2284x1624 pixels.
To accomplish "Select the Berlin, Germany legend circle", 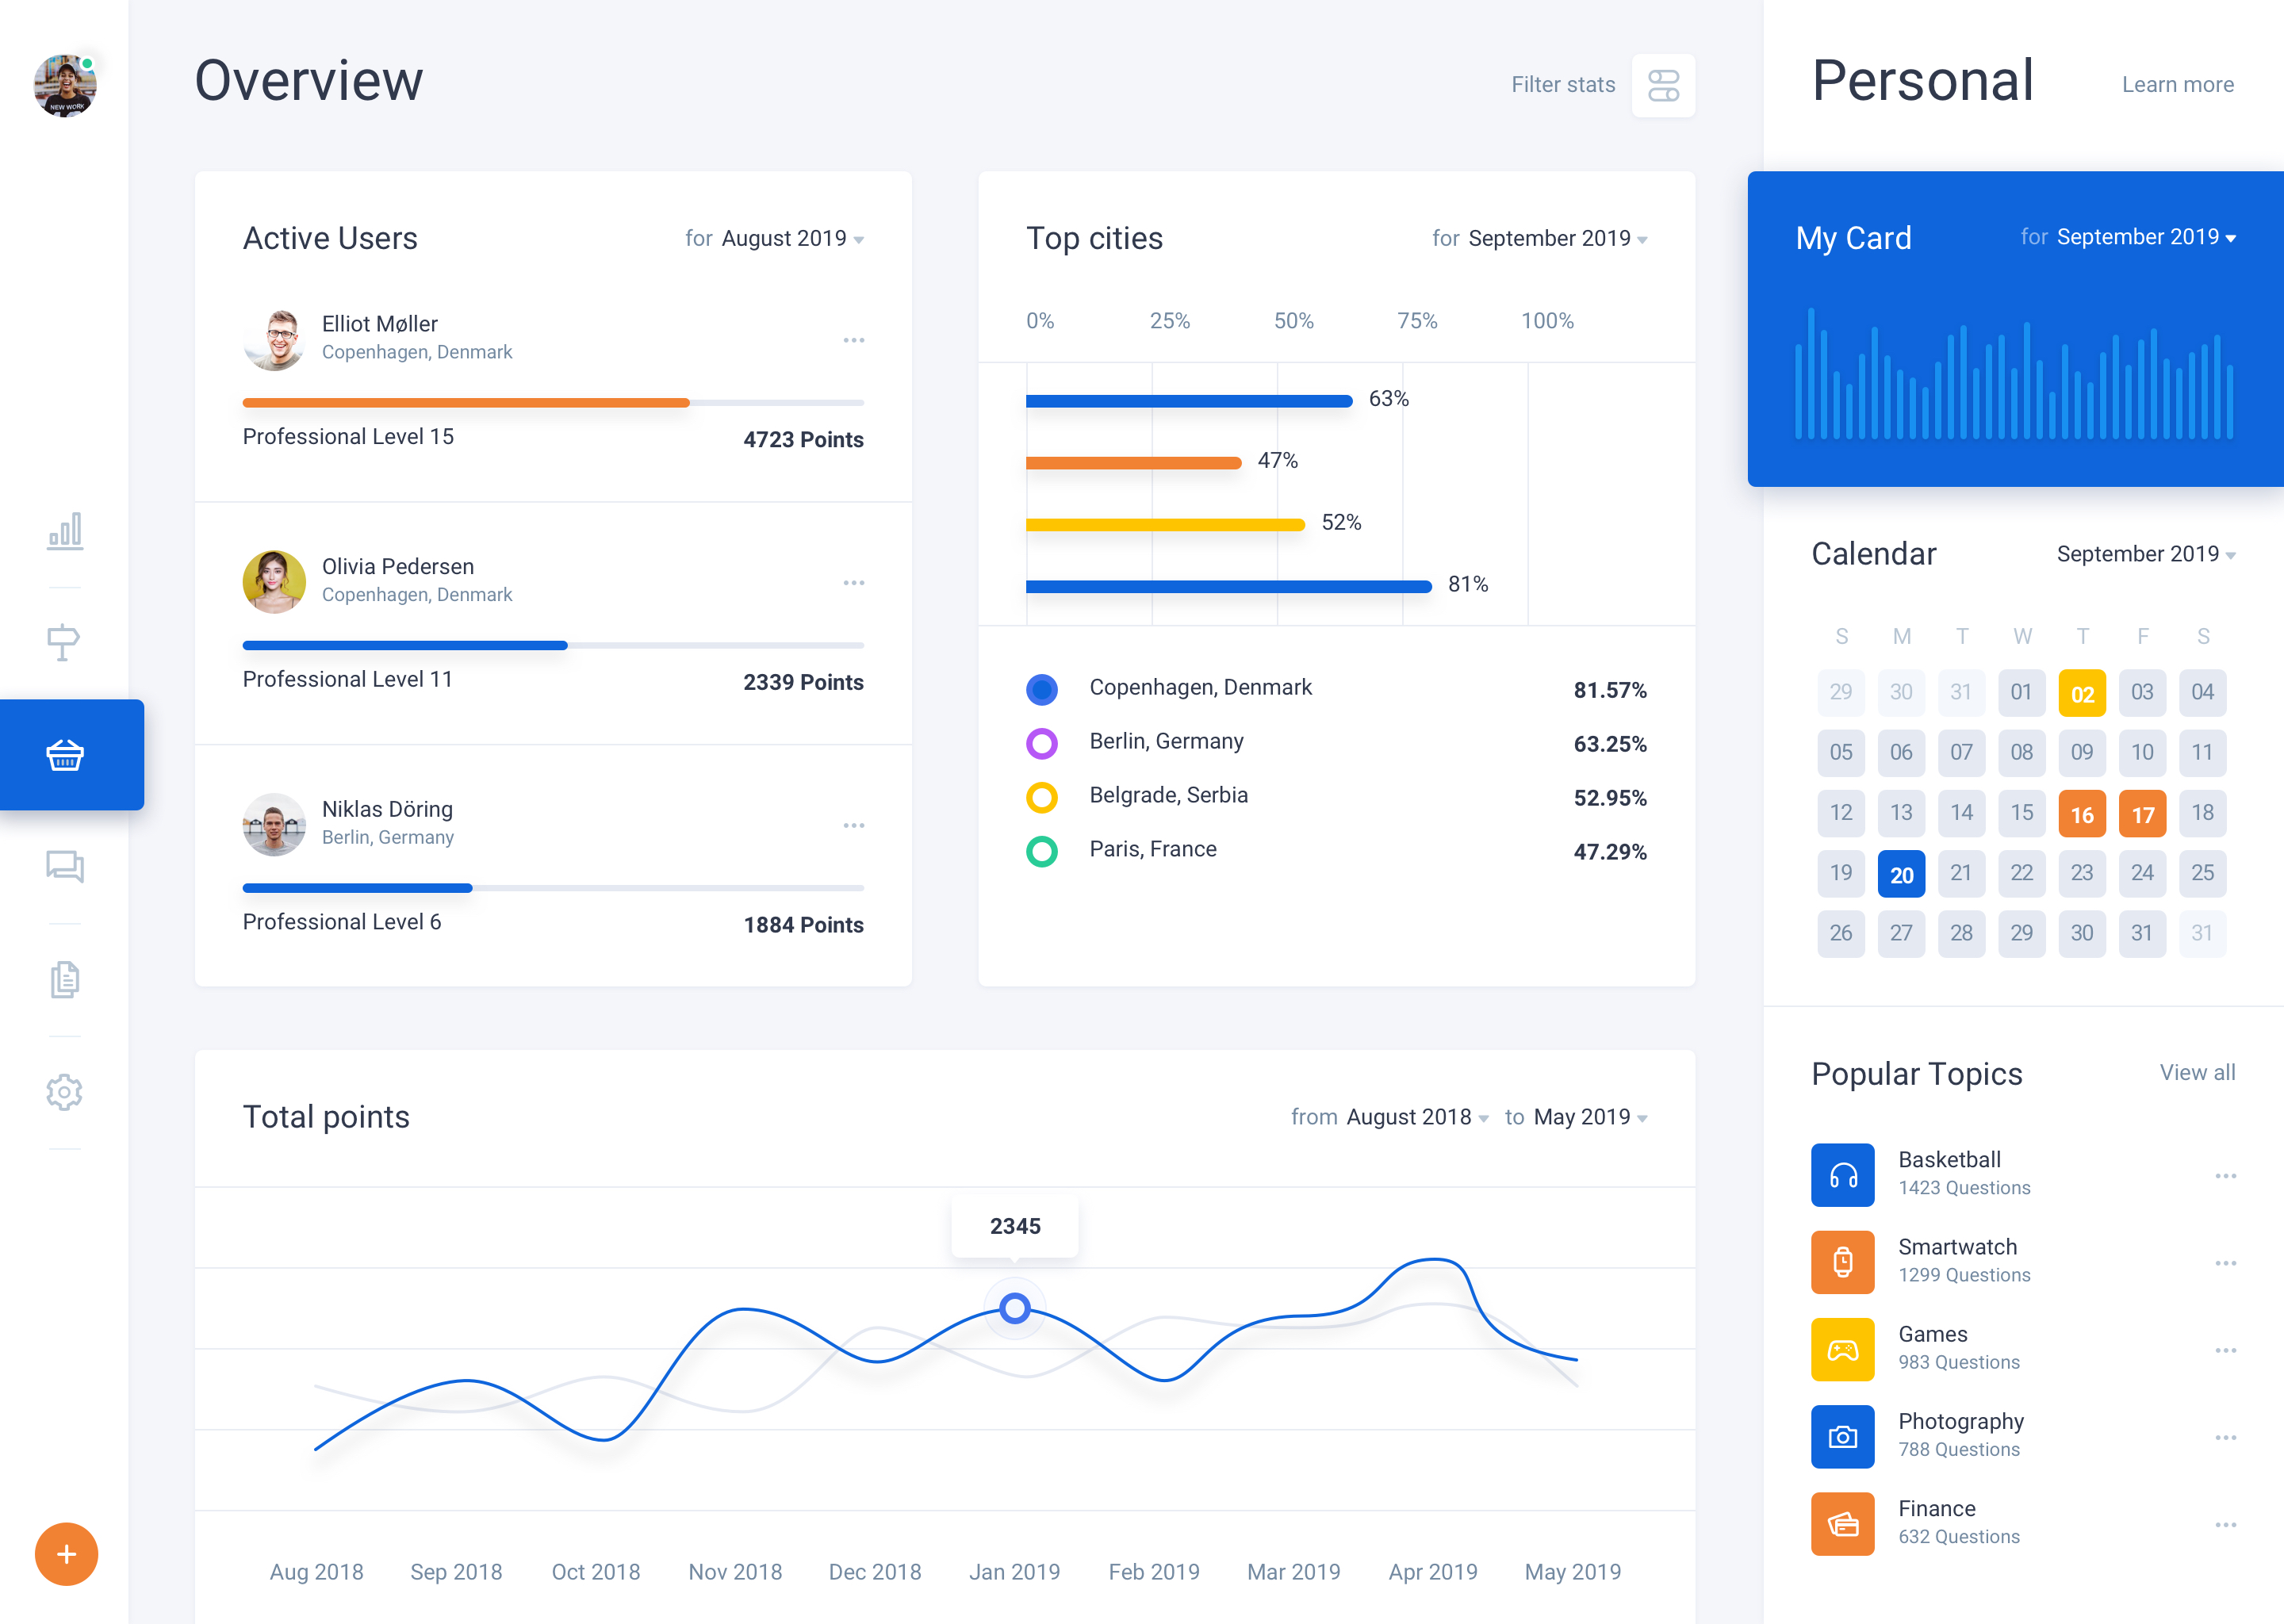I will pyautogui.click(x=1041, y=743).
